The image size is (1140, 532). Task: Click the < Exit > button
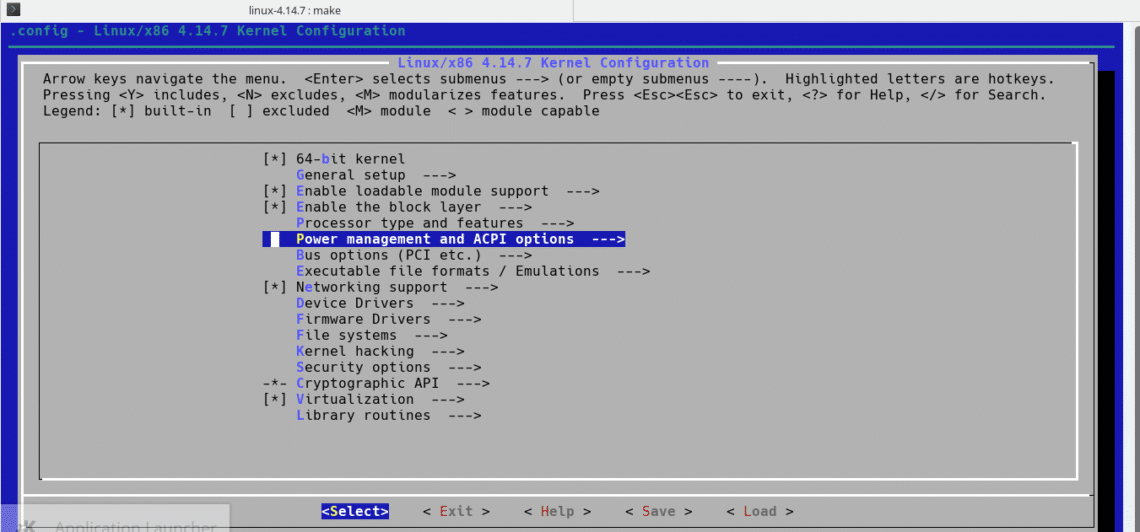[x=456, y=512]
